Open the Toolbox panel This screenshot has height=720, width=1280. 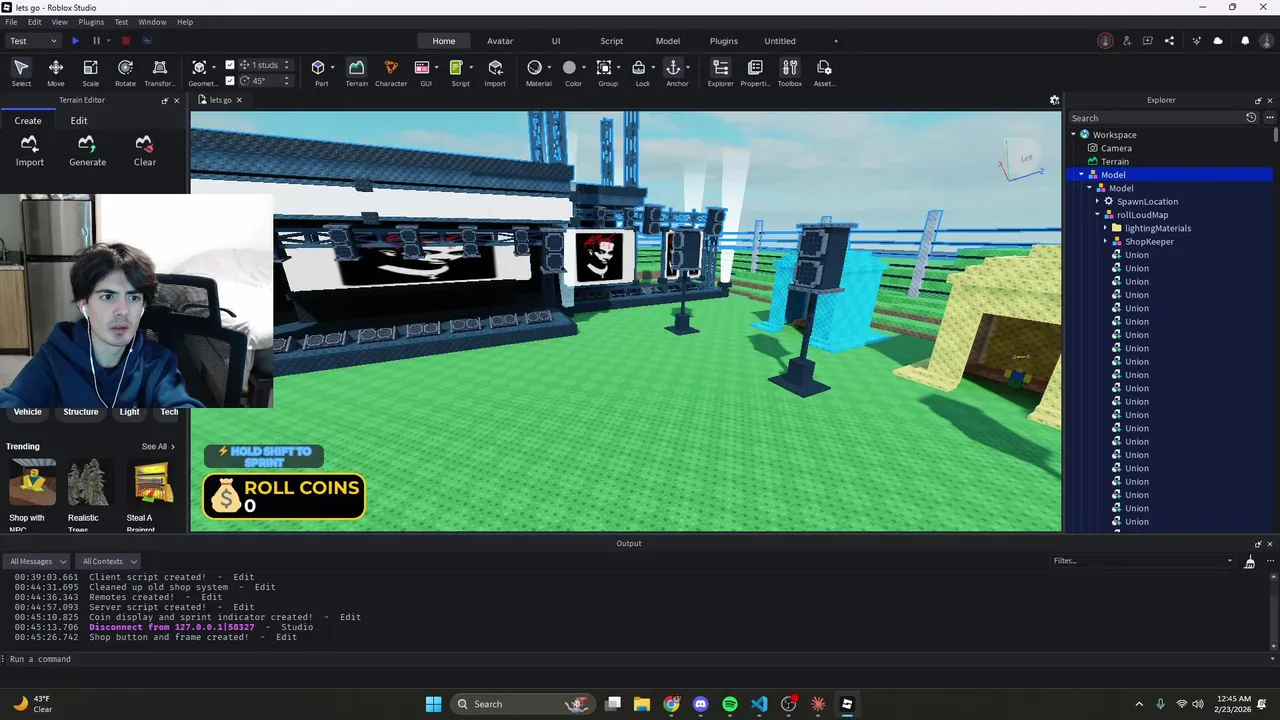coord(790,72)
